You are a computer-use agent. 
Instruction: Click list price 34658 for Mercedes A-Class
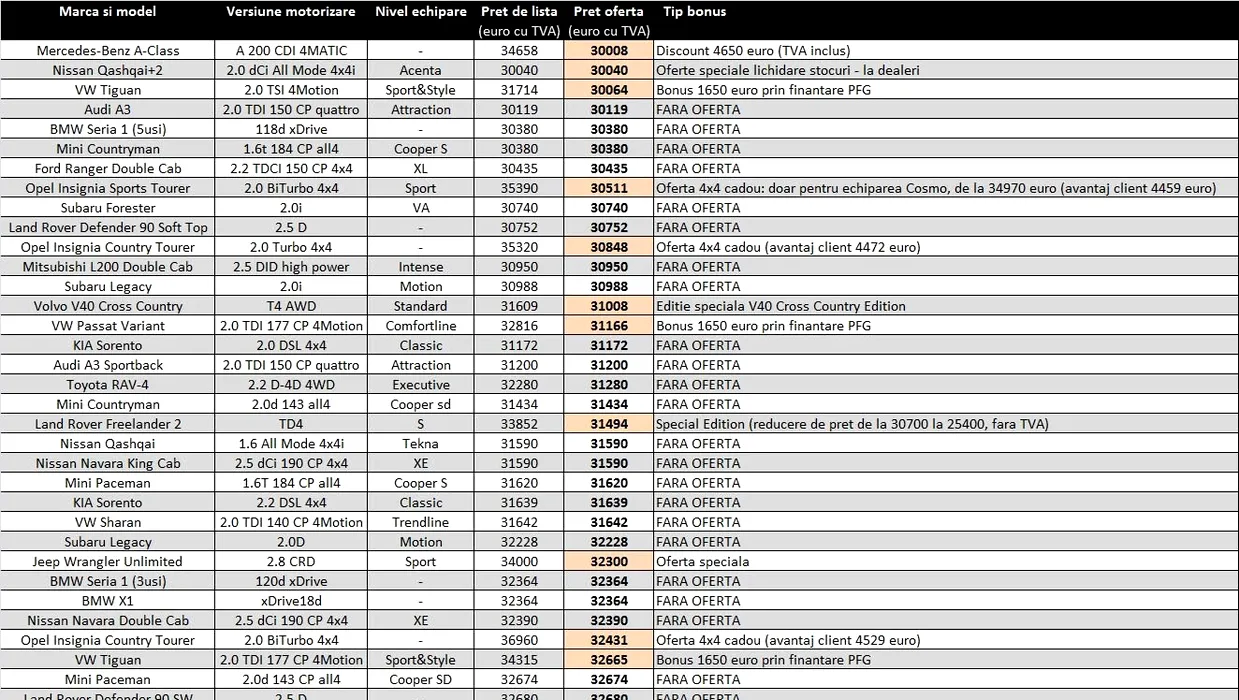point(519,51)
